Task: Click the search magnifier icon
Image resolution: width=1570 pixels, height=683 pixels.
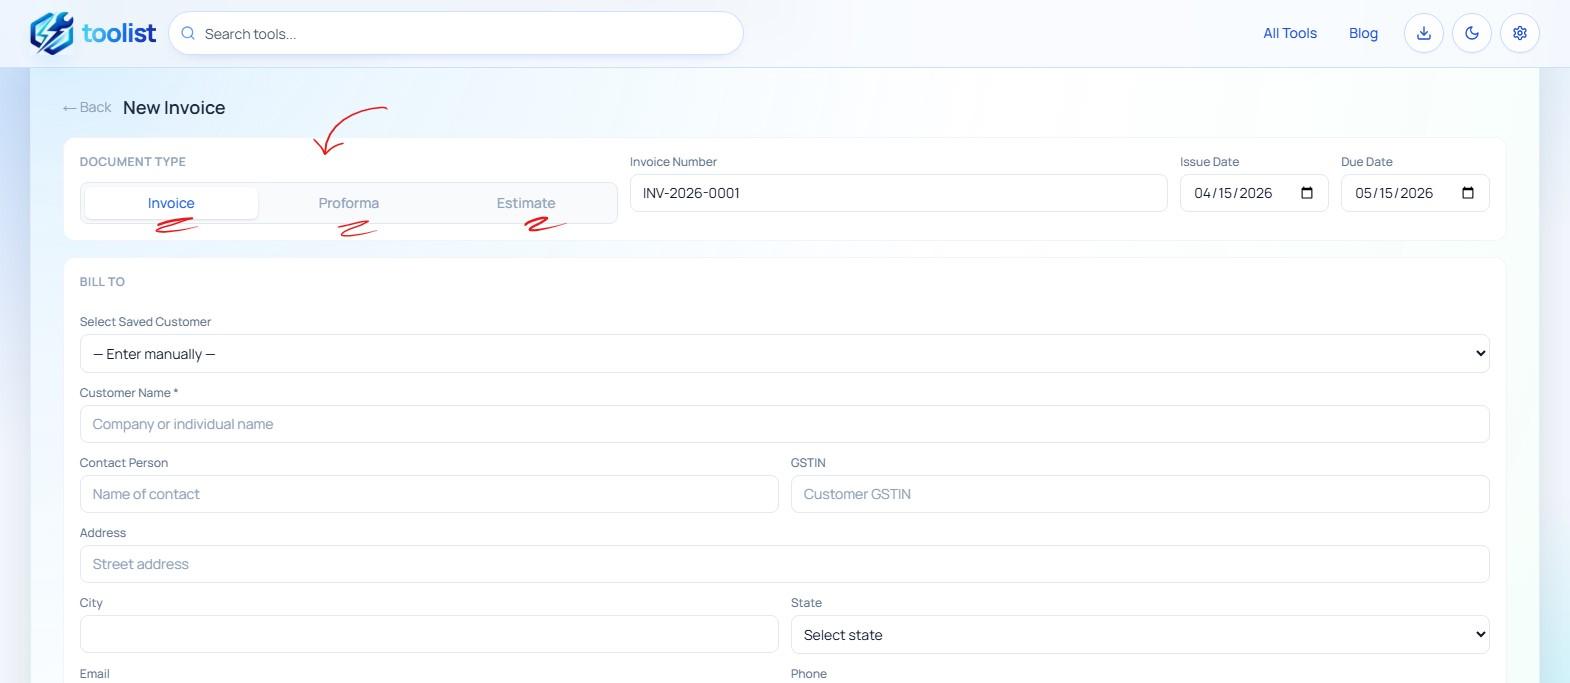Action: tap(188, 33)
